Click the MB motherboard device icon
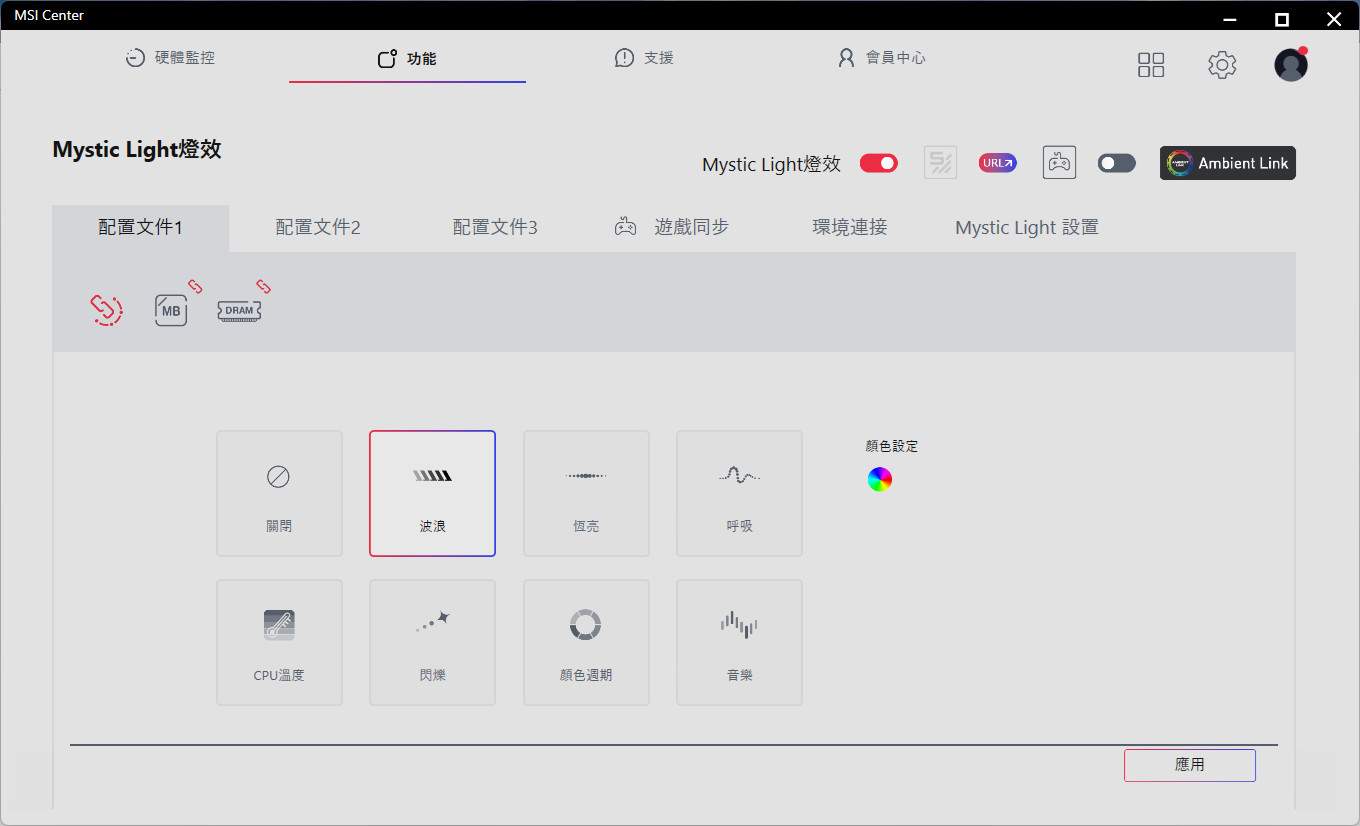The height and width of the screenshot is (826, 1360). tap(171, 310)
